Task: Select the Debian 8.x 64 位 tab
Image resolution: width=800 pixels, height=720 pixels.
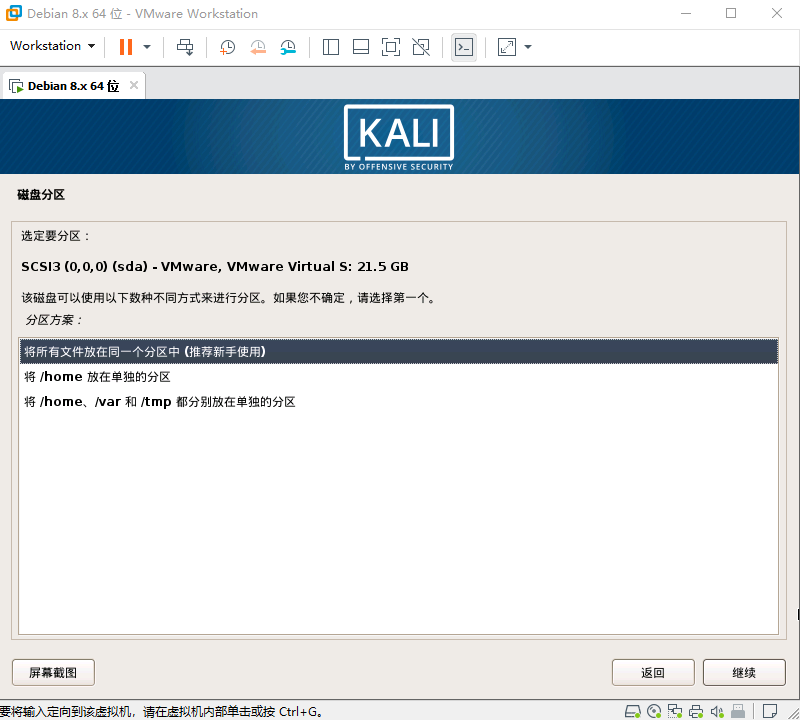Action: click(x=73, y=86)
